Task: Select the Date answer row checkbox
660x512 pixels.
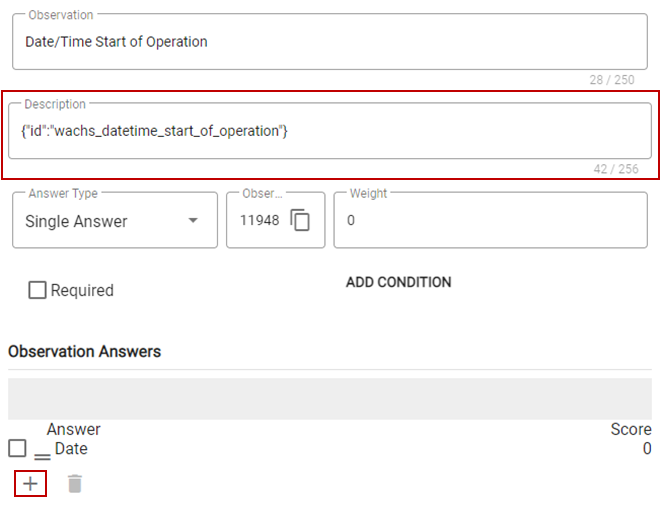Action: click(17, 448)
